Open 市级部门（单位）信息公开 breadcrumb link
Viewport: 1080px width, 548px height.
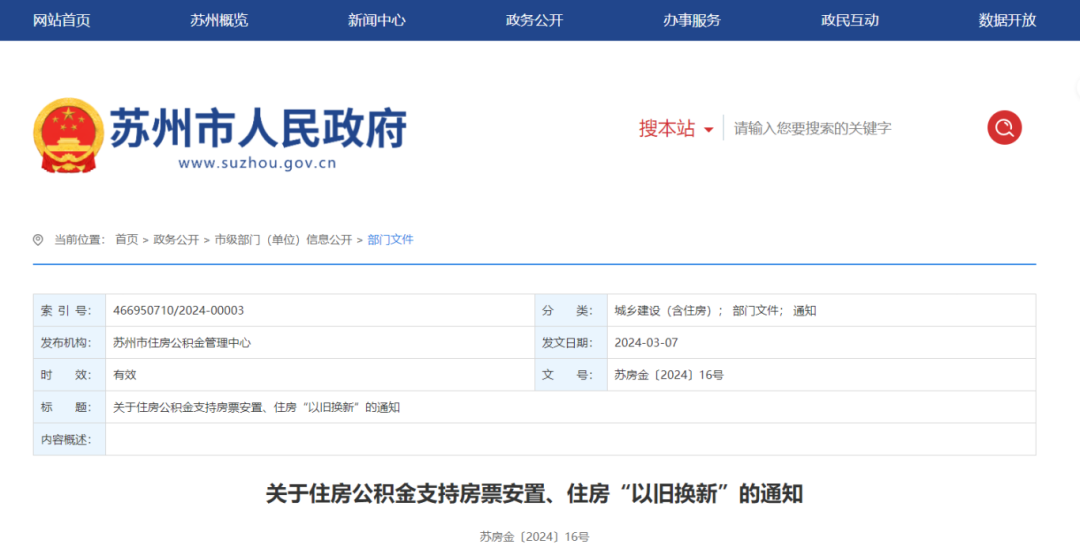[x=283, y=240]
